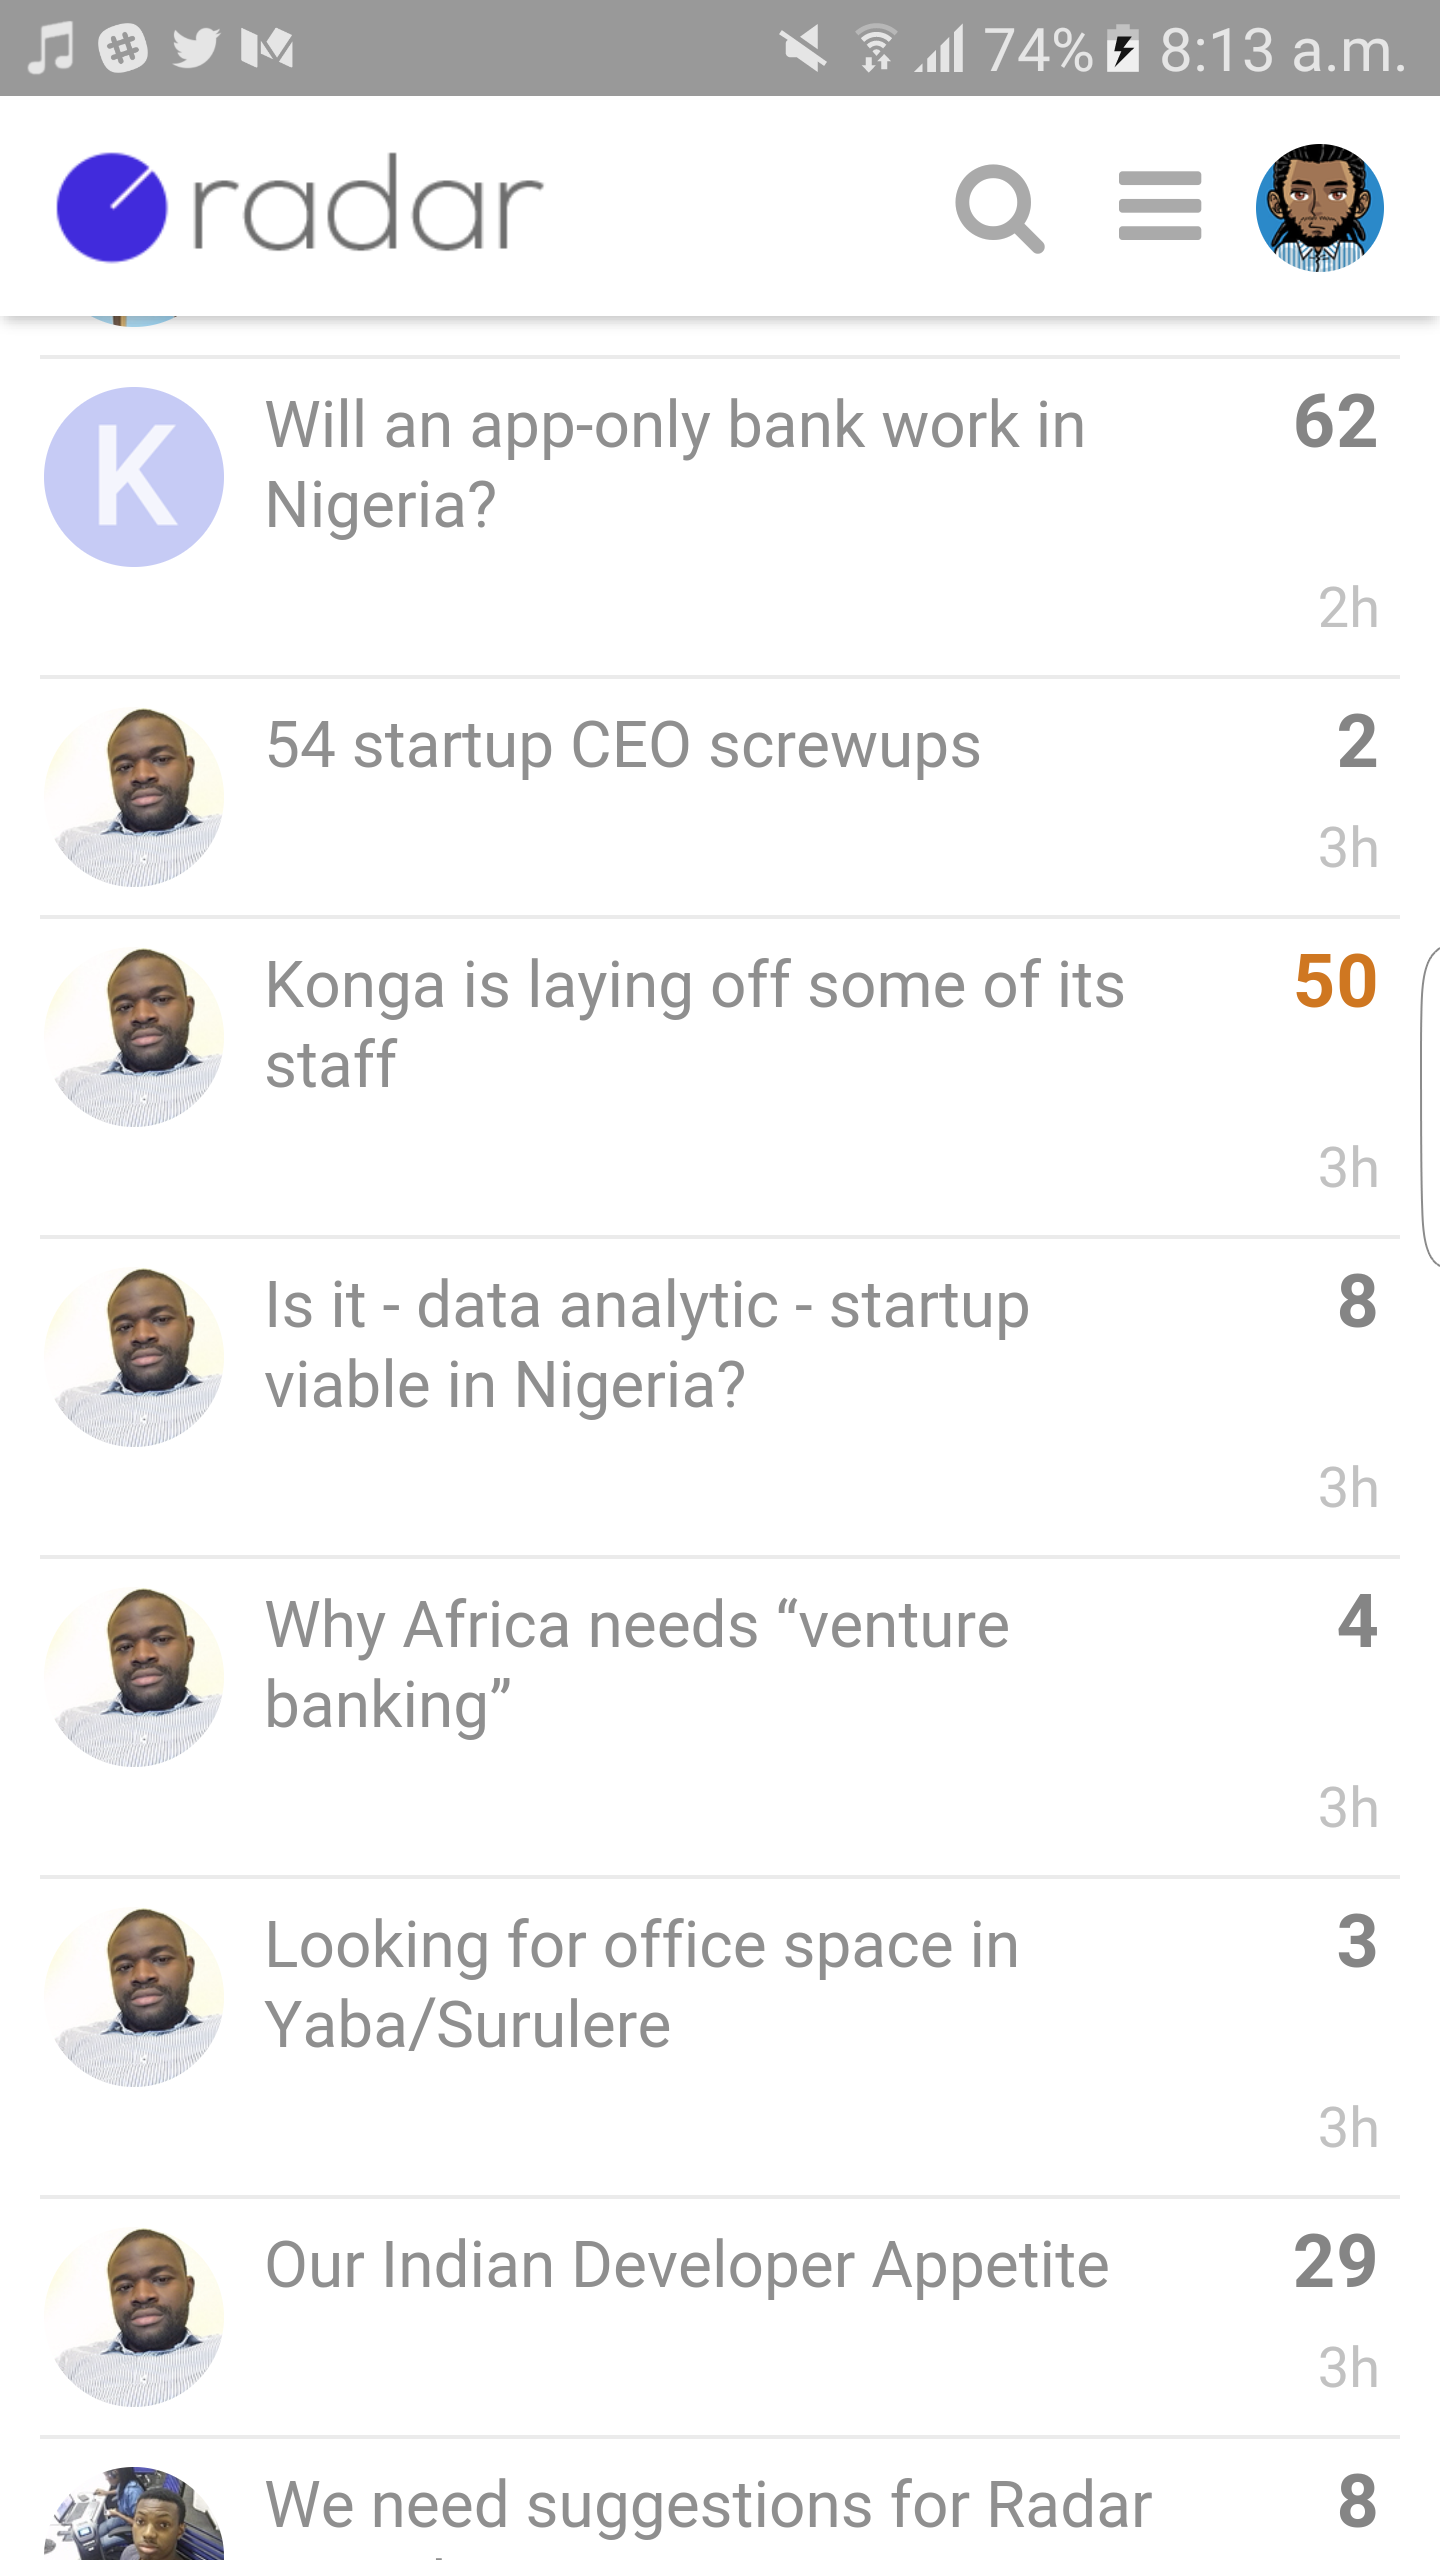Viewport: 1440px width, 2560px height.
Task: Tap the profile avatar in header
Action: [x=1319, y=208]
